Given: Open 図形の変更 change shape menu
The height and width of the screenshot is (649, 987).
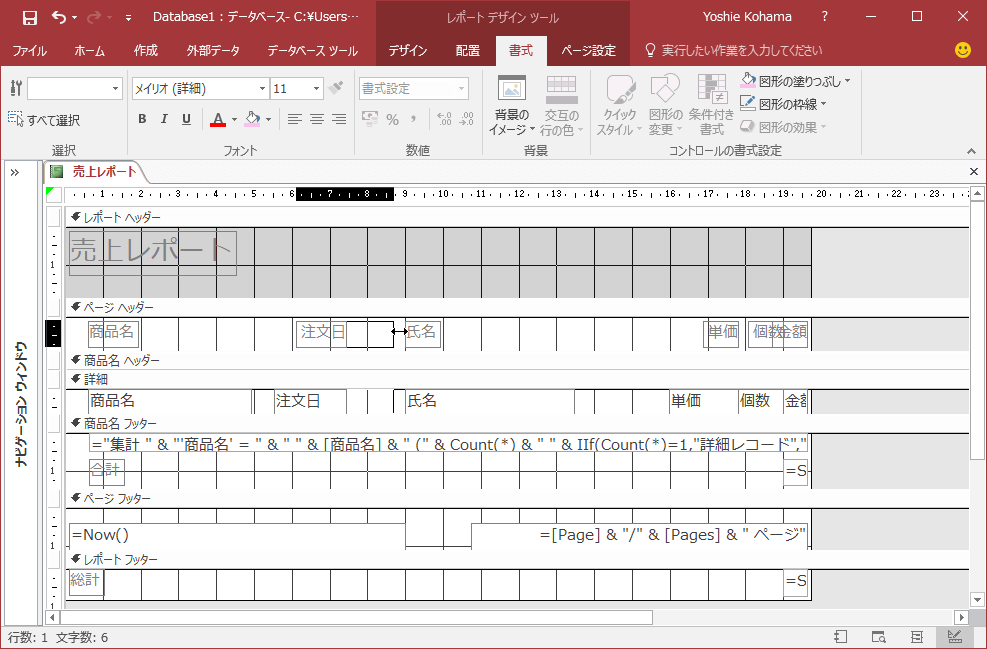Looking at the screenshot, I should coord(665,105).
